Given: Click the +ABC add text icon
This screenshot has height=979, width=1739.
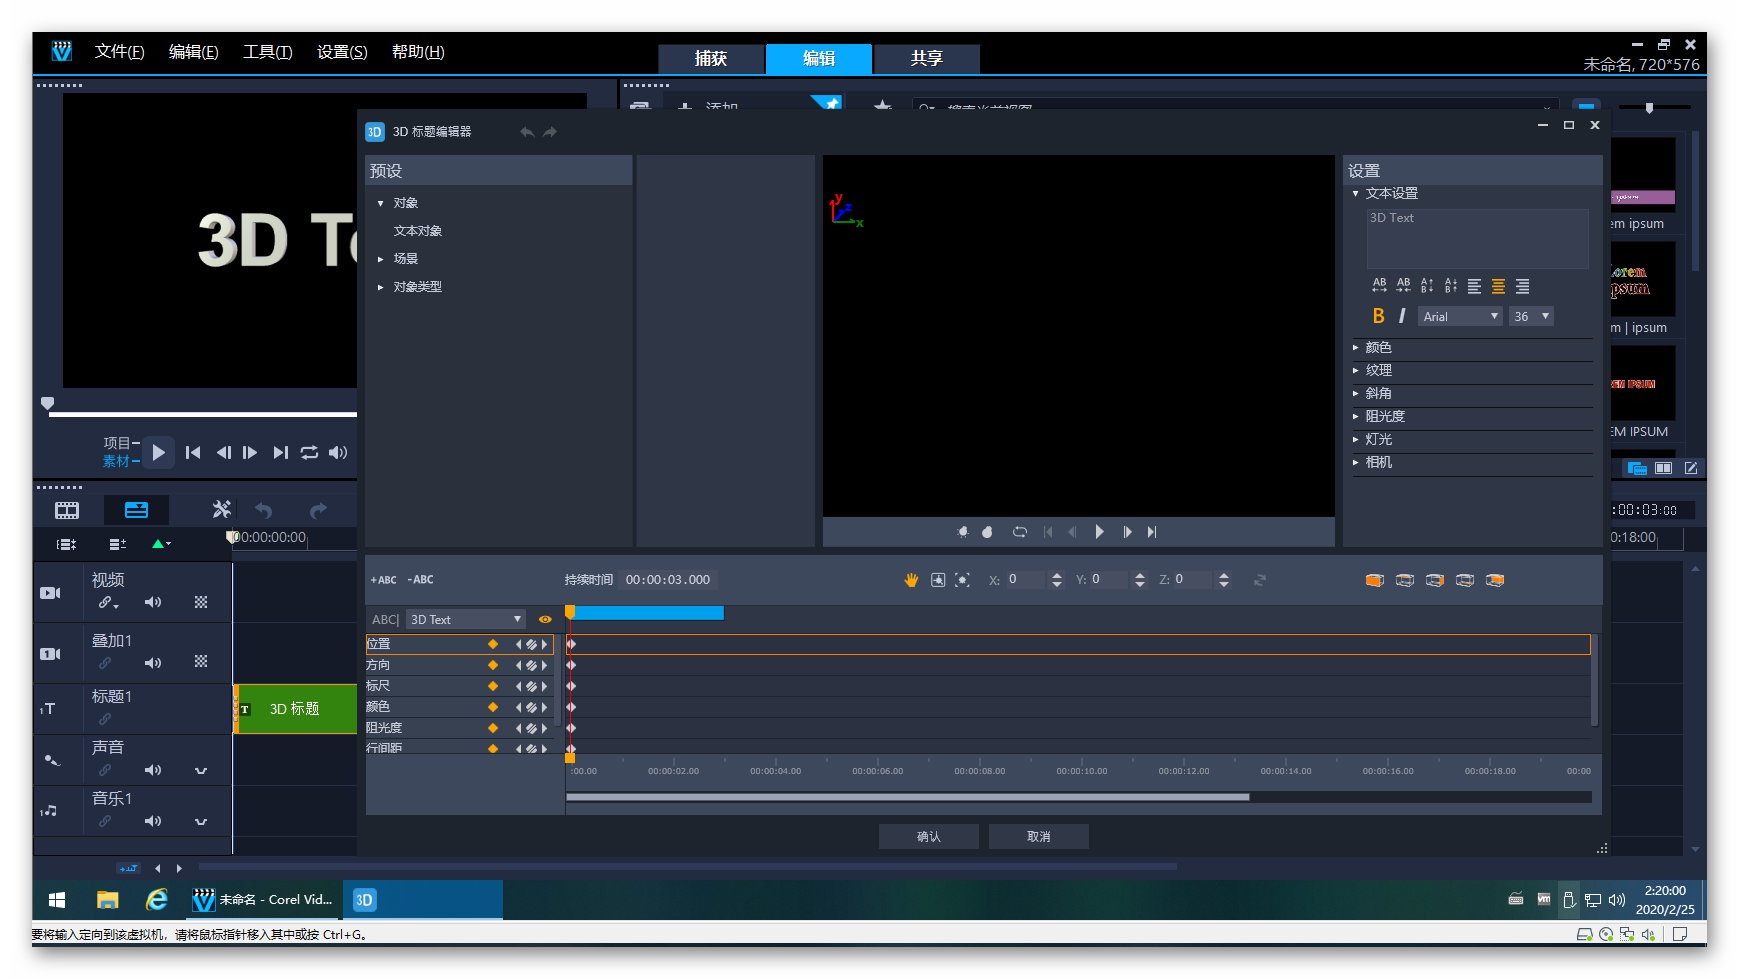Looking at the screenshot, I should pyautogui.click(x=383, y=580).
